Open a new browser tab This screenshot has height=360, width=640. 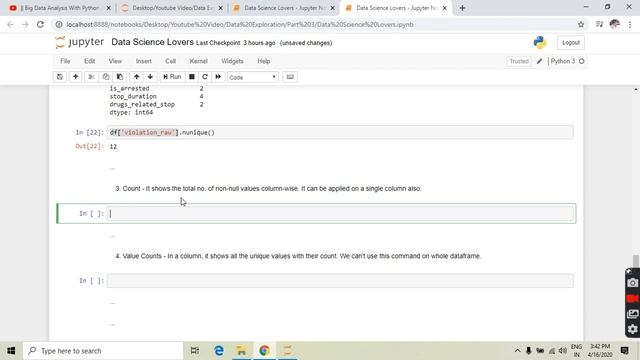pyautogui.click(x=462, y=8)
